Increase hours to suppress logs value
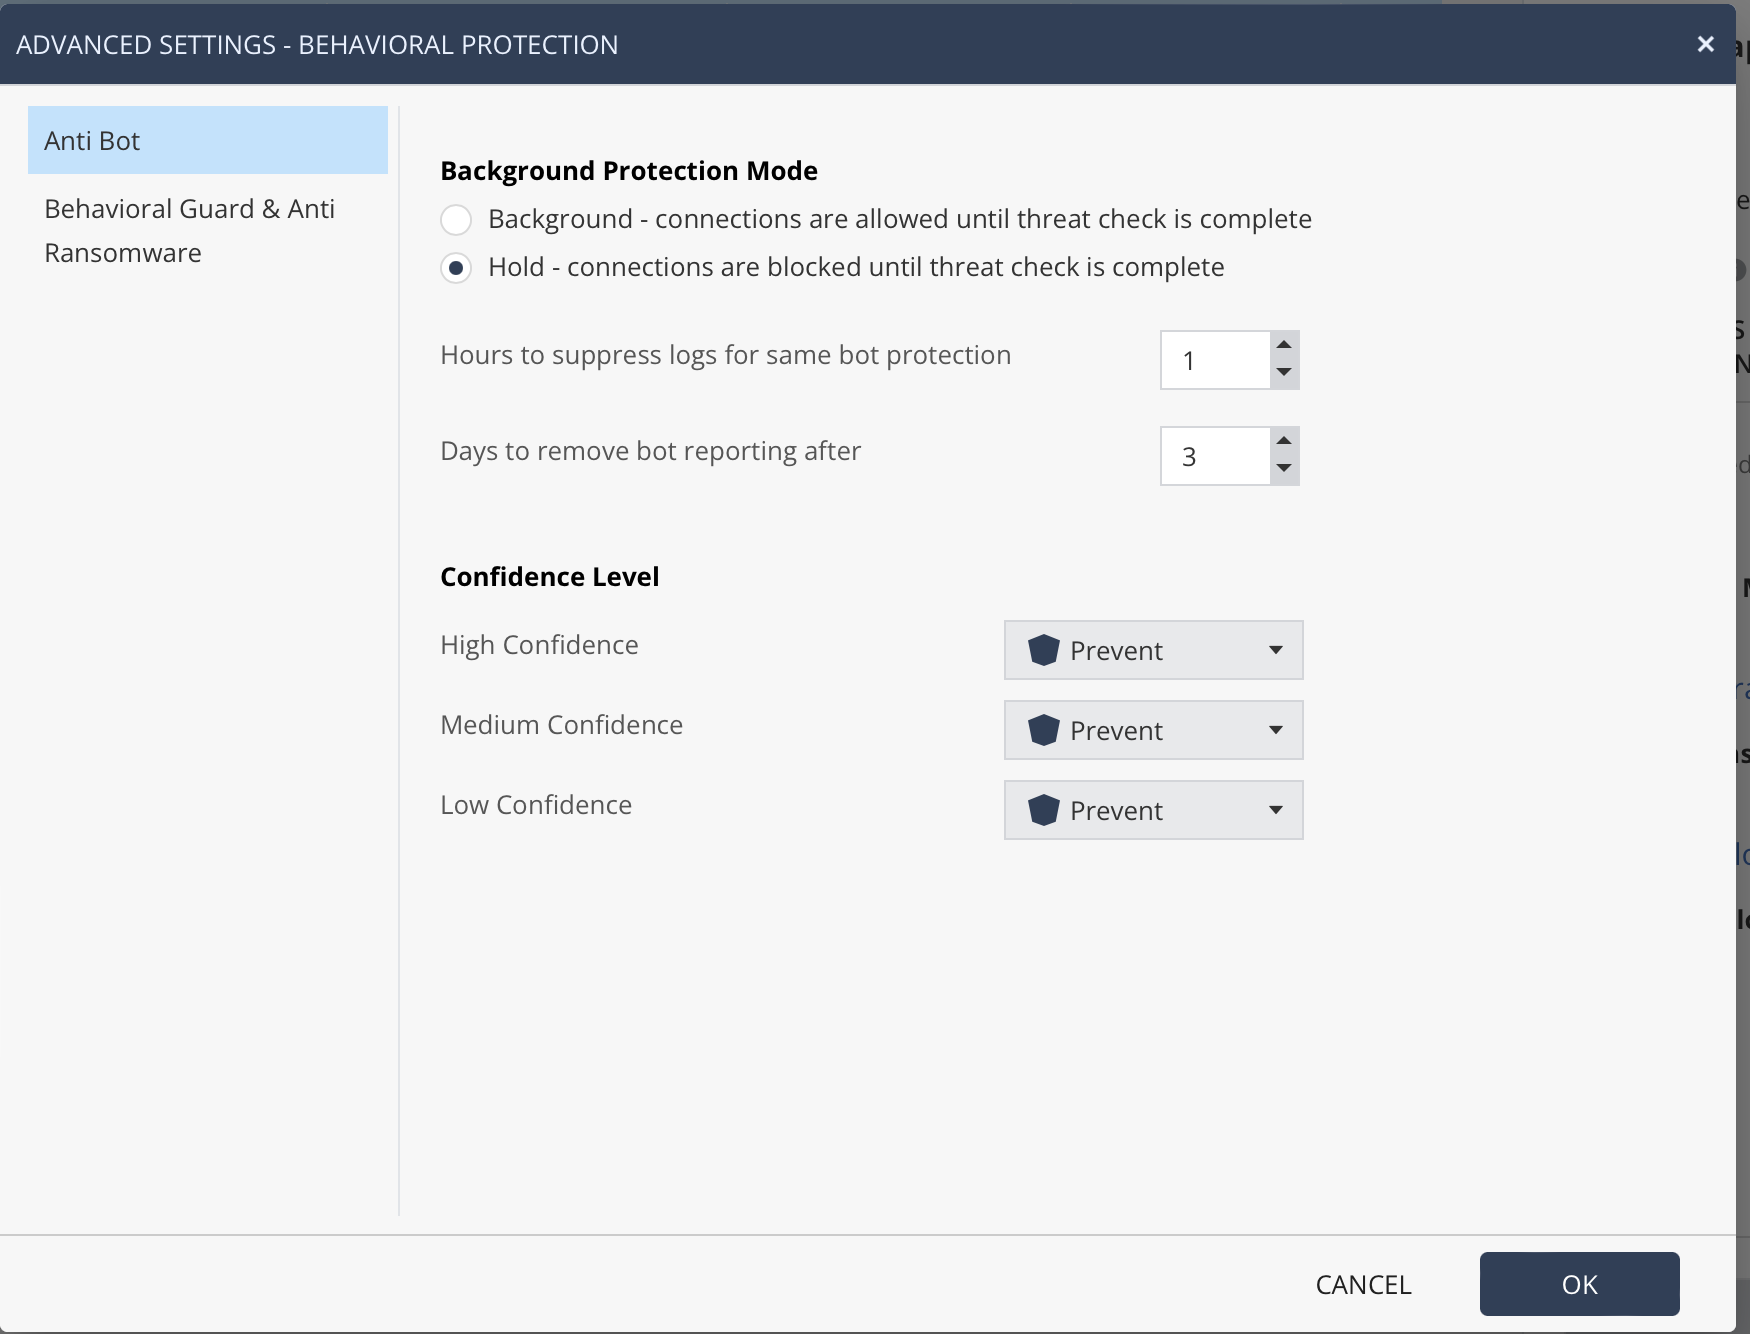 pyautogui.click(x=1284, y=345)
